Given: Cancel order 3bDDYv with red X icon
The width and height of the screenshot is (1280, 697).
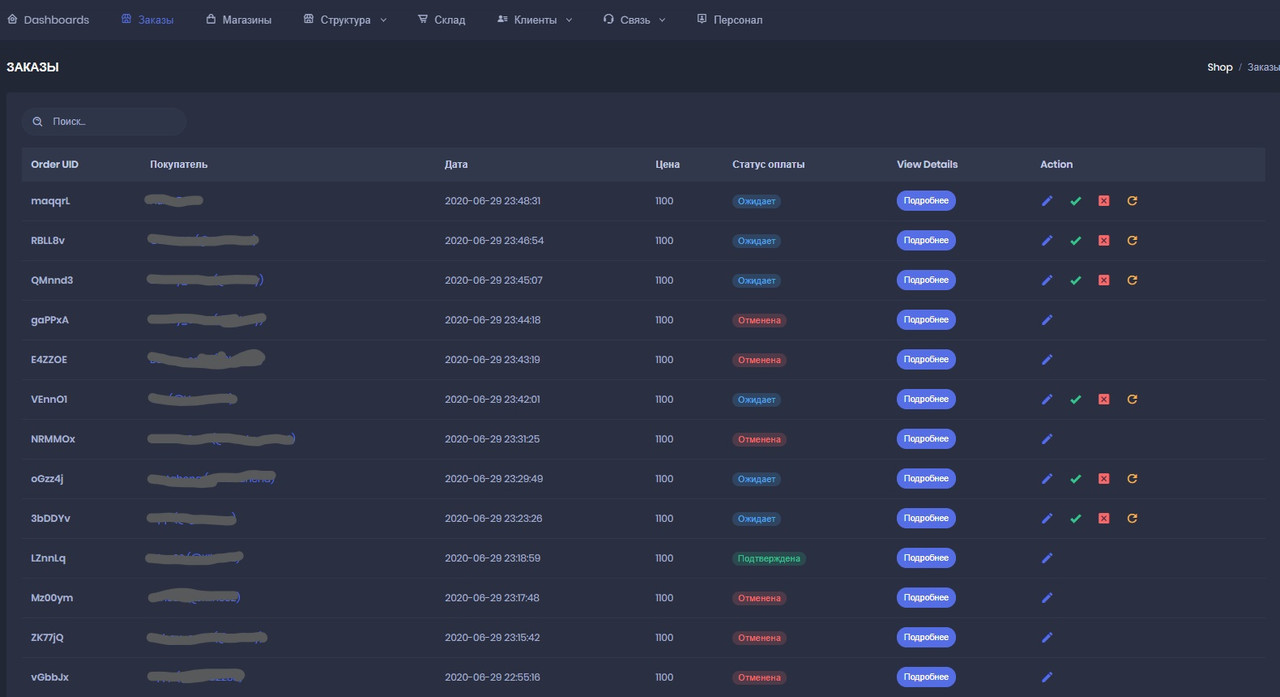Looking at the screenshot, I should click(1103, 518).
